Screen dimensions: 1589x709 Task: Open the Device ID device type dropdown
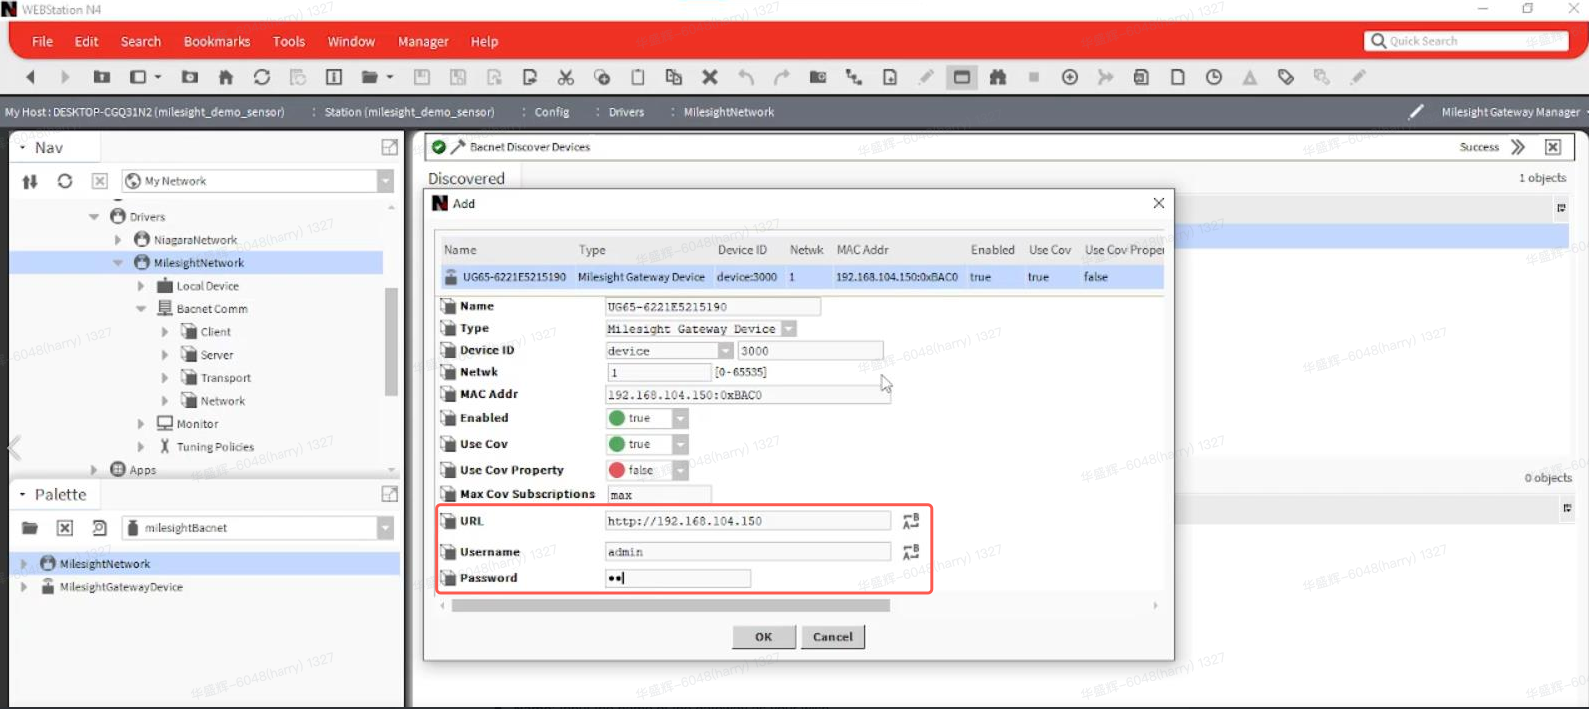[726, 351]
